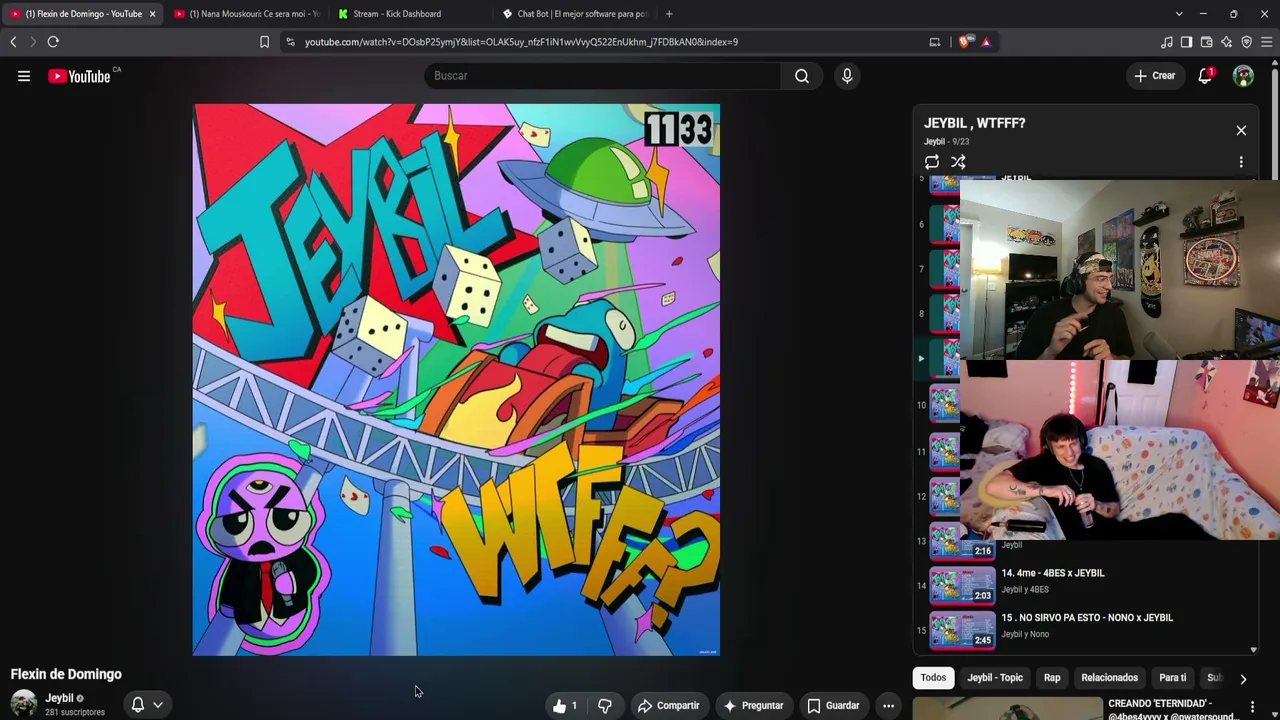This screenshot has height=720, width=1280.
Task: Open the CREANDO 'ETERNIDAD' suggested video
Action: click(x=1173, y=710)
